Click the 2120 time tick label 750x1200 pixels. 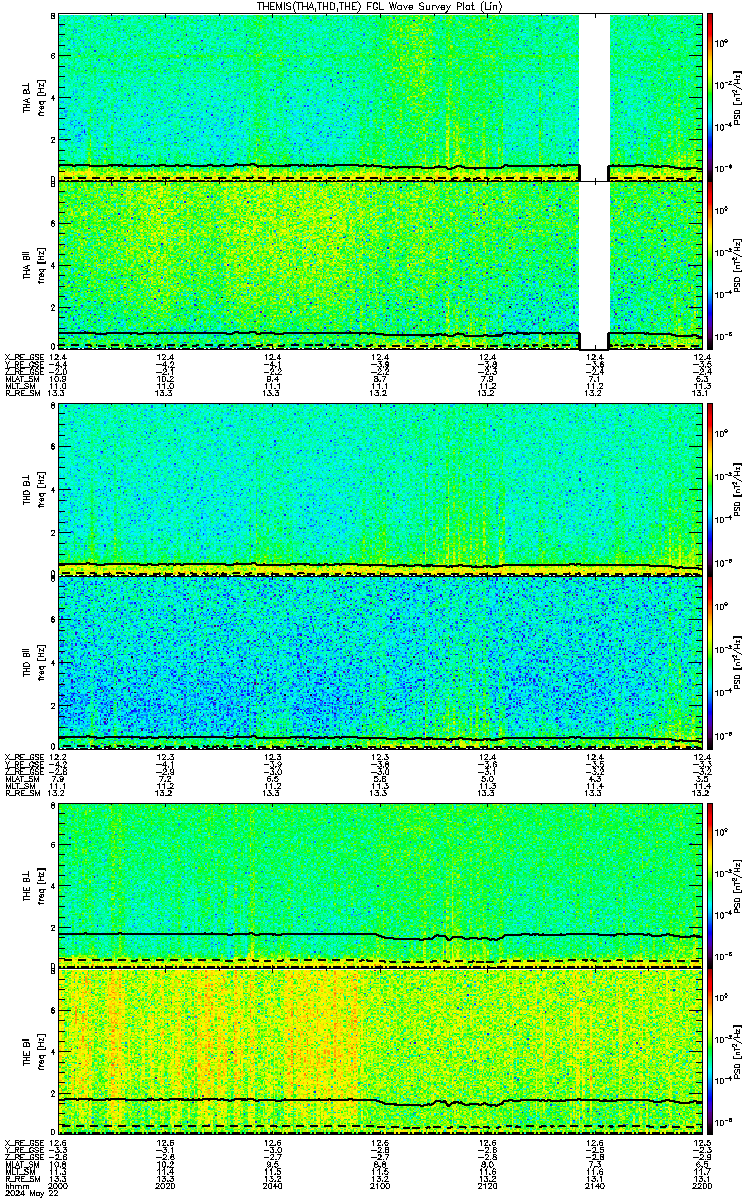[x=487, y=1186]
